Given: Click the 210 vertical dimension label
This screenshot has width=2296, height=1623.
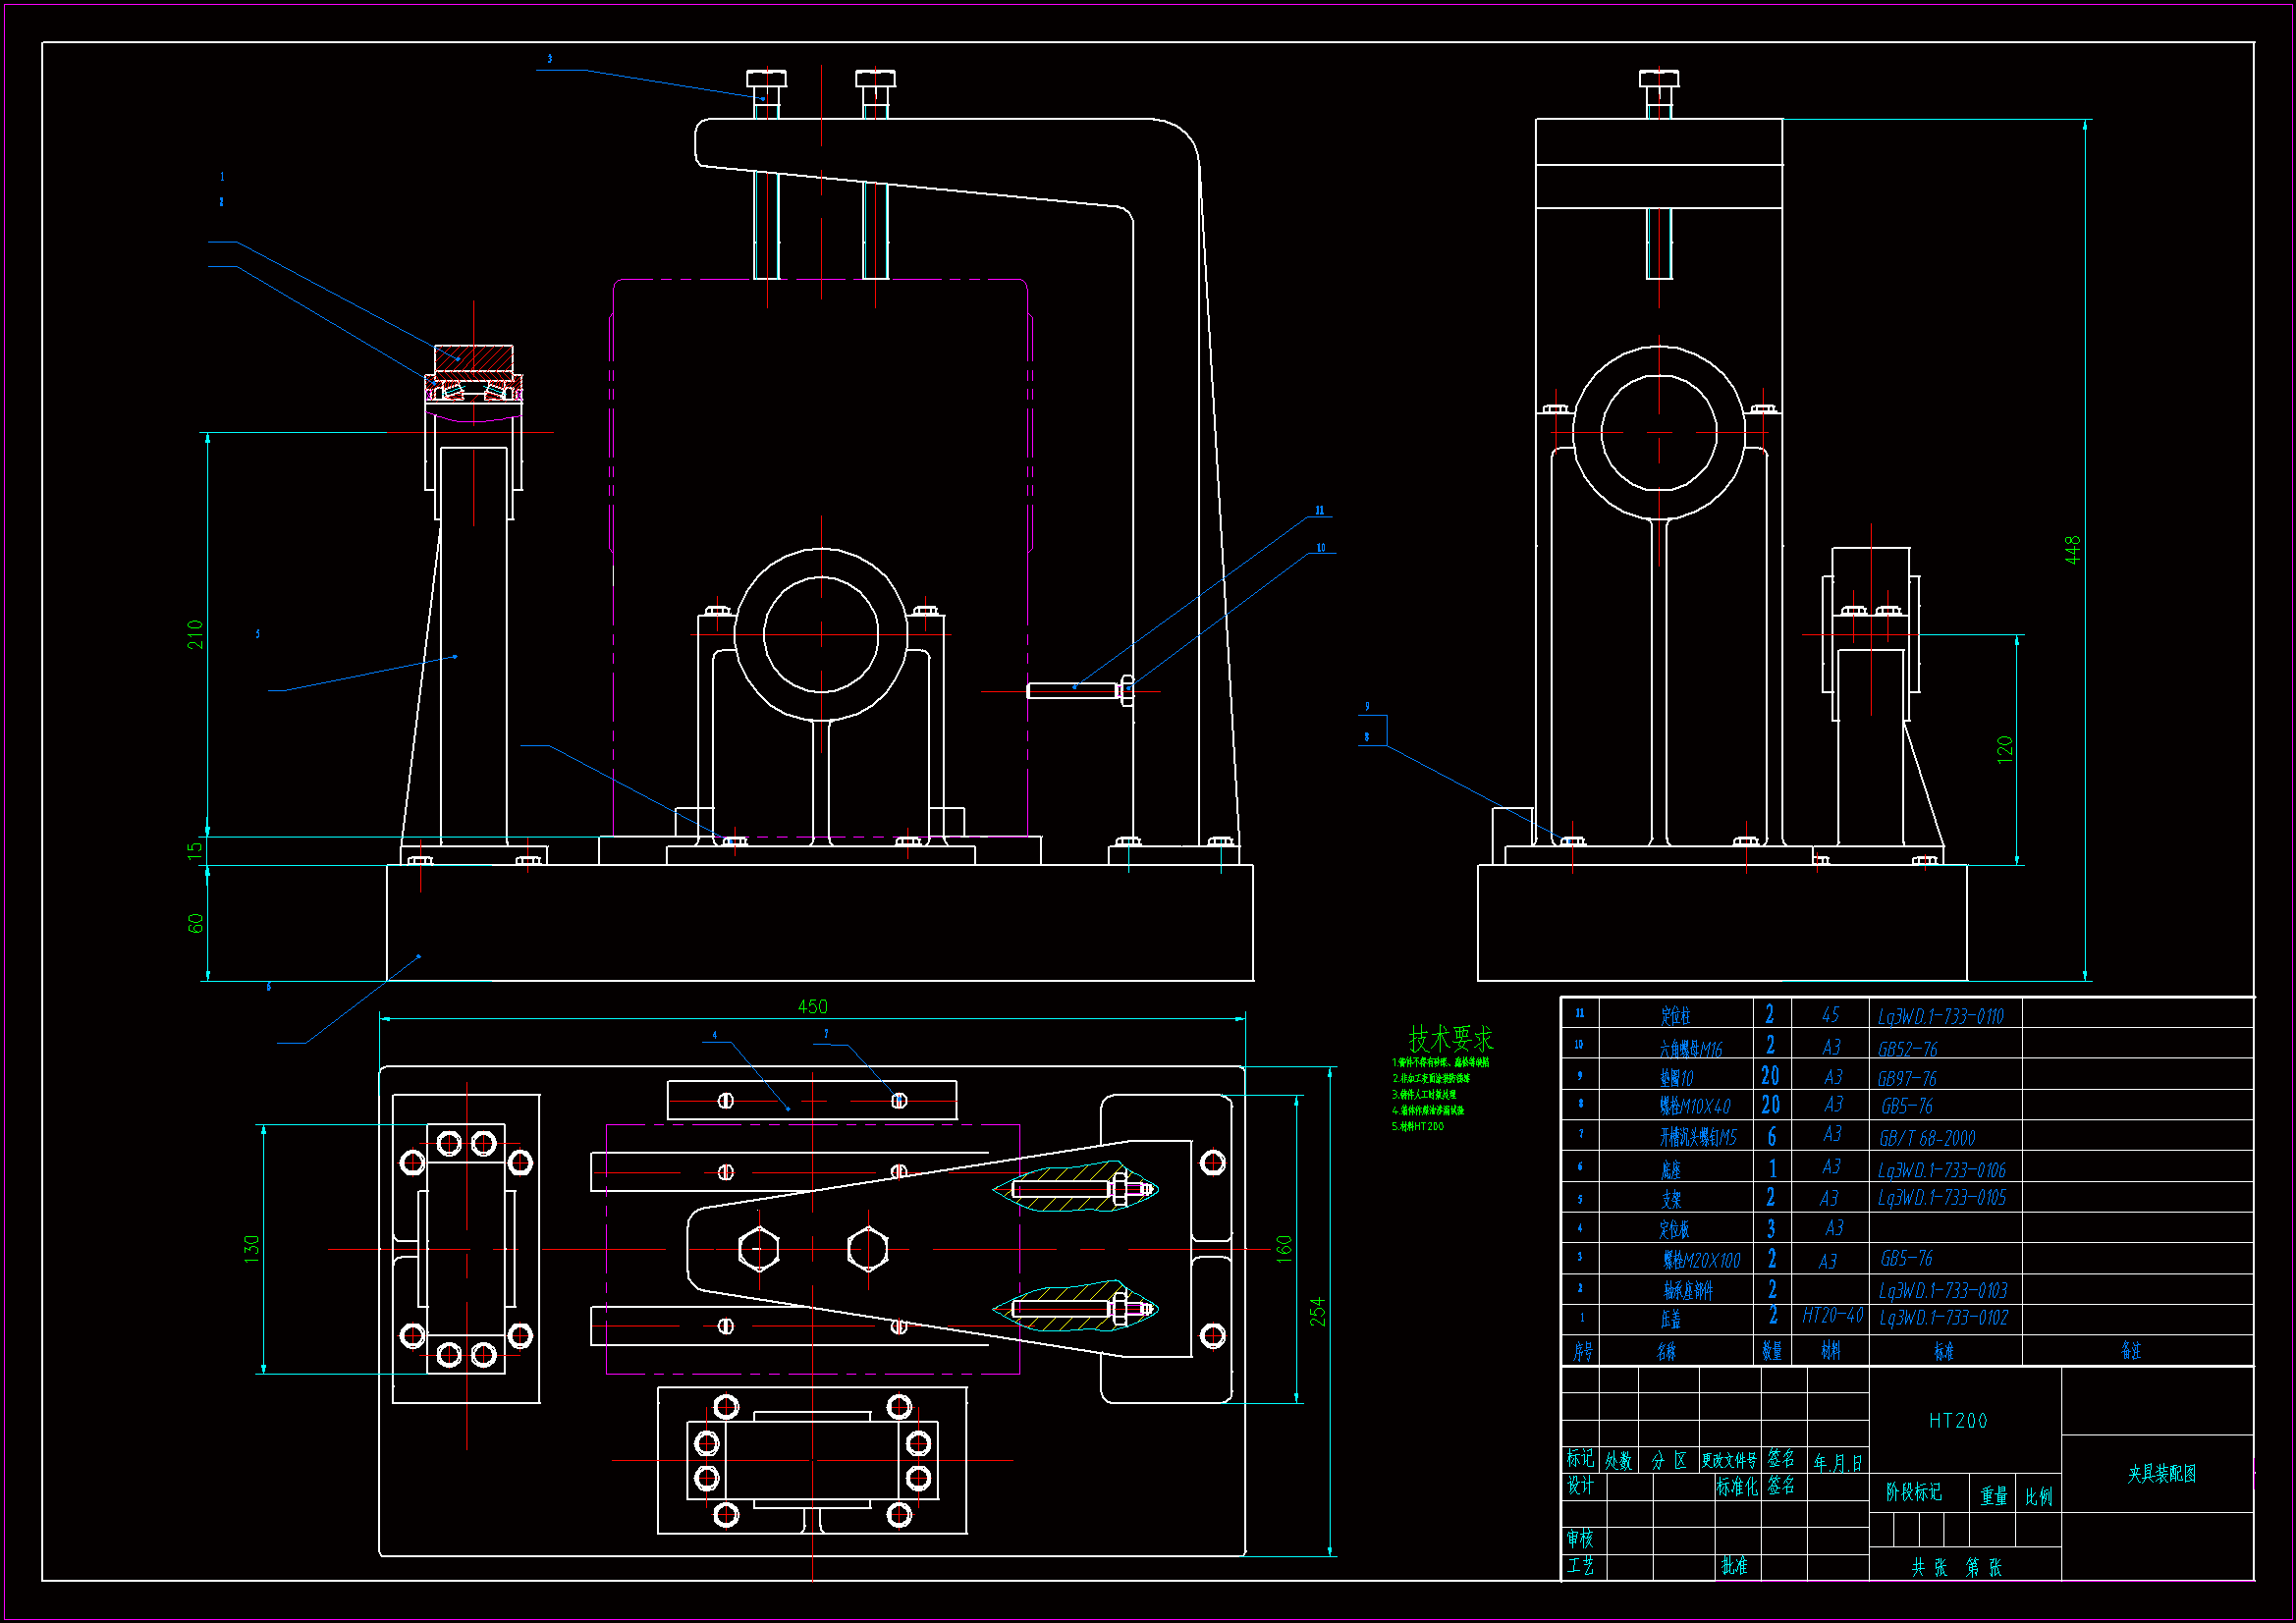Looking at the screenshot, I should click(x=195, y=634).
